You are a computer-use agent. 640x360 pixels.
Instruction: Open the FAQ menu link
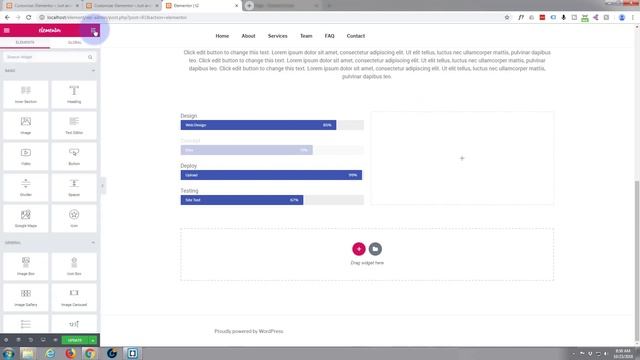329,36
